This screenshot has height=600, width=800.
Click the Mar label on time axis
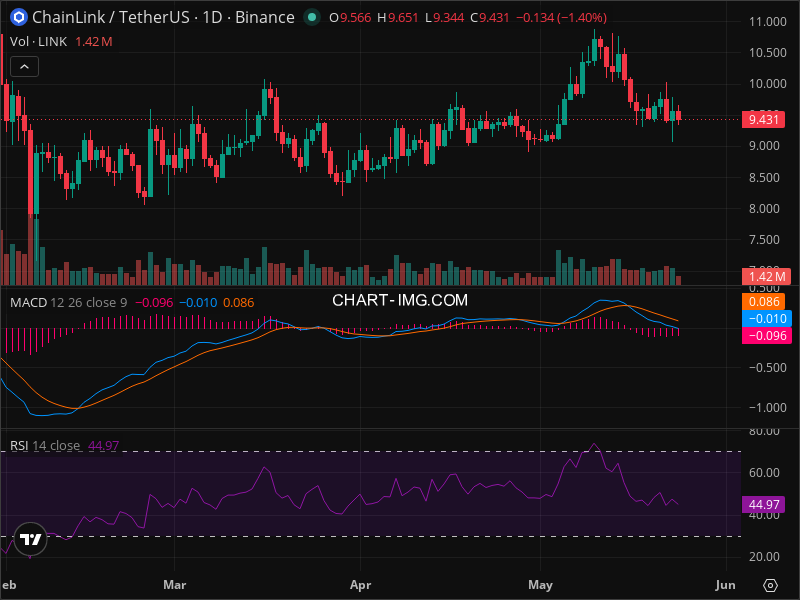point(174,585)
